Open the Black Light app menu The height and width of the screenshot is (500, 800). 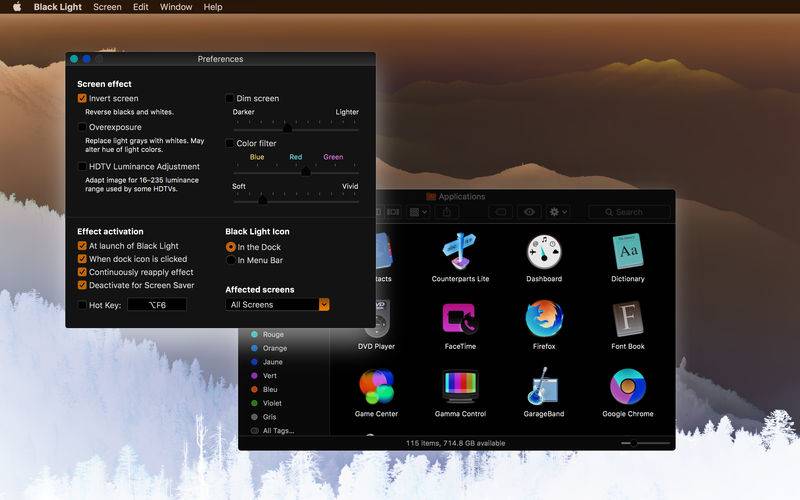point(57,7)
